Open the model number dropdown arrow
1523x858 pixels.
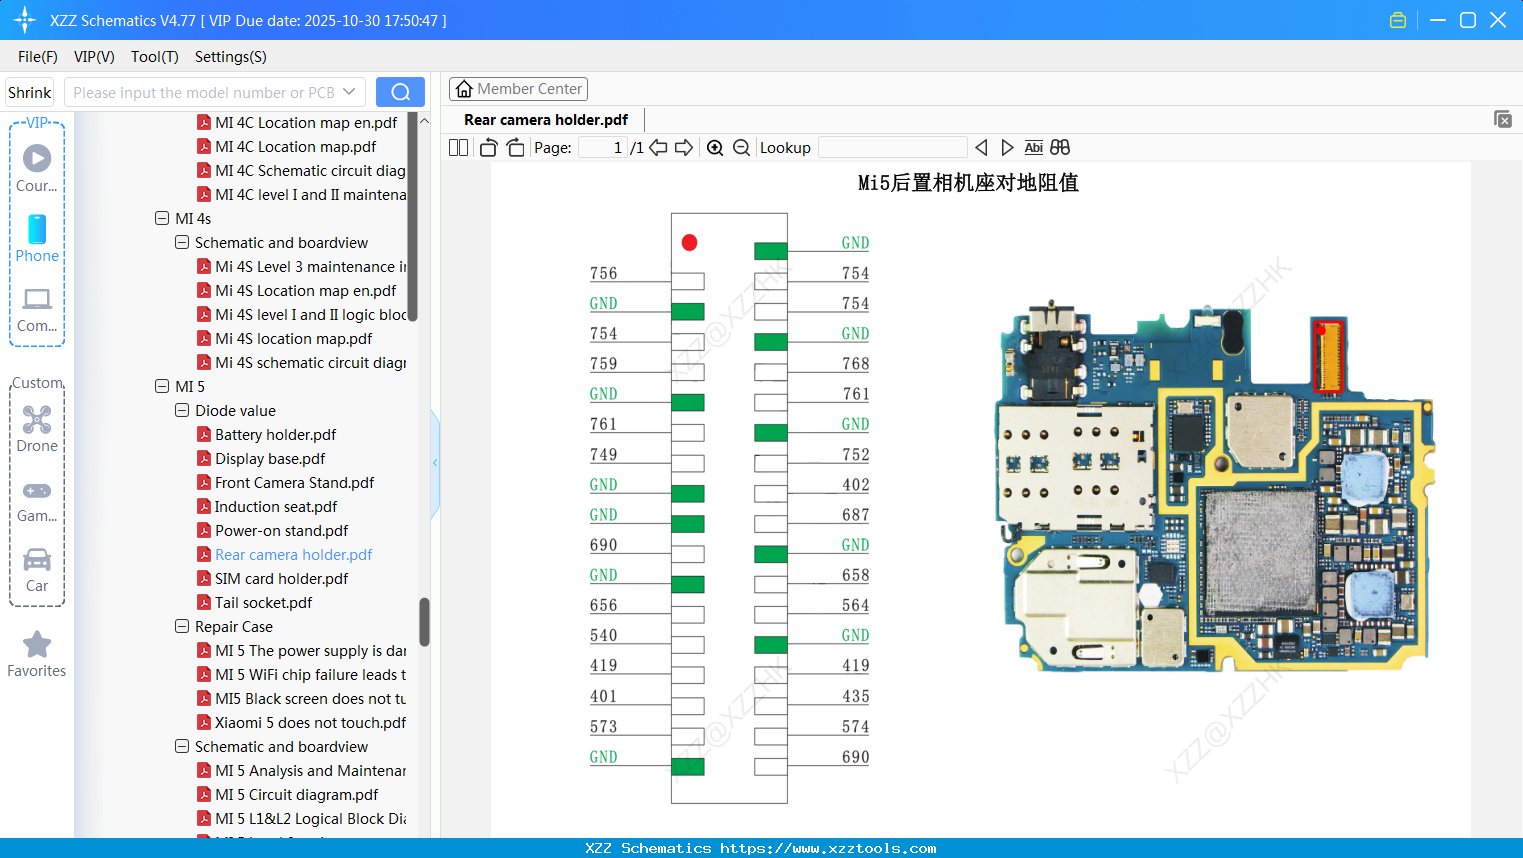(349, 92)
